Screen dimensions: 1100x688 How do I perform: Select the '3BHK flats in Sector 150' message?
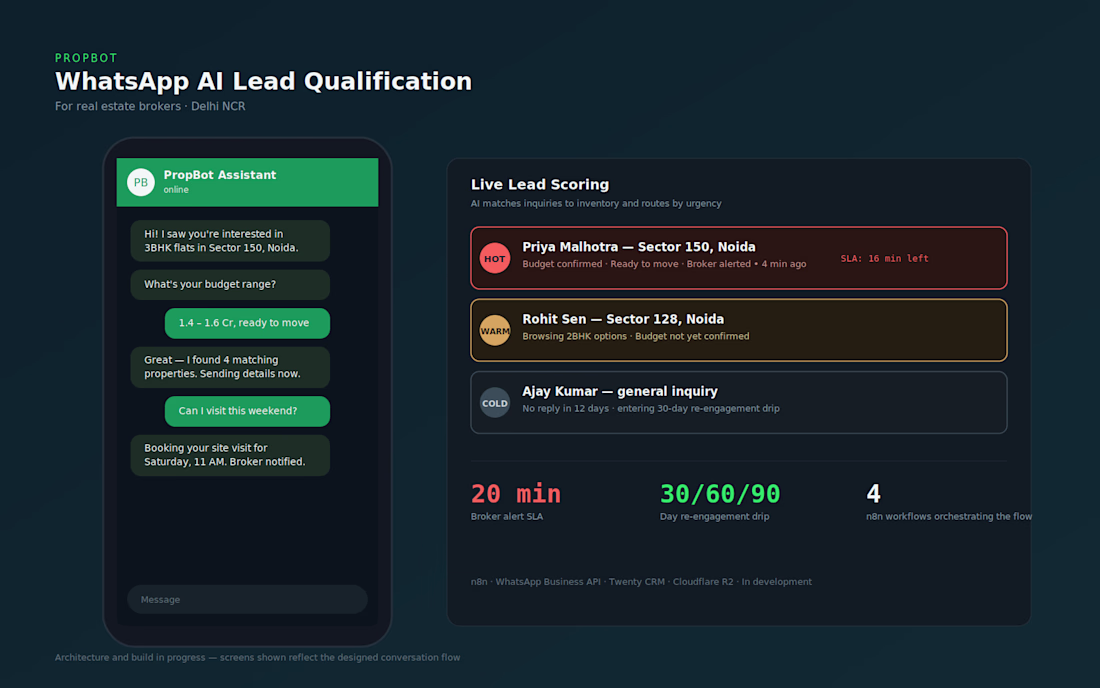[230, 241]
